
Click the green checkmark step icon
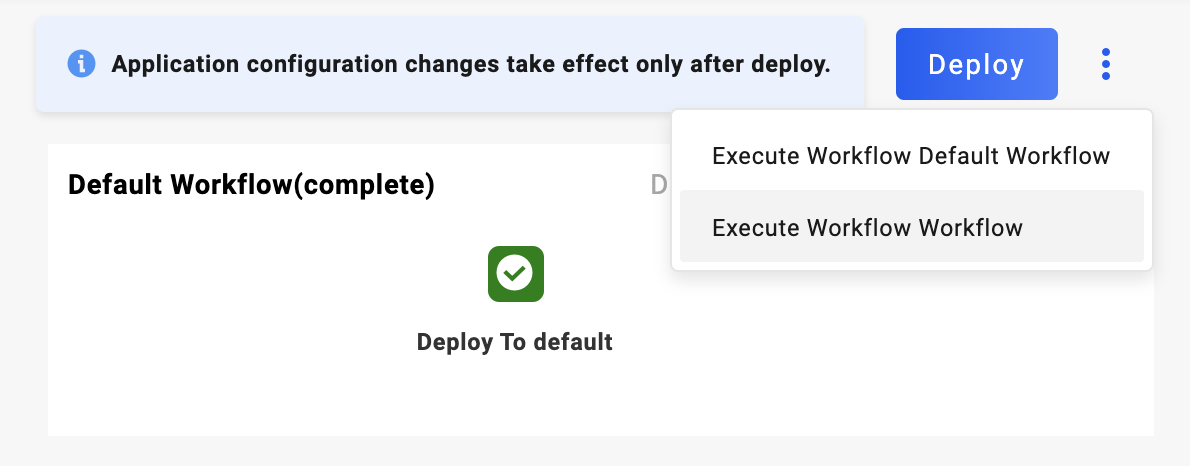point(515,273)
